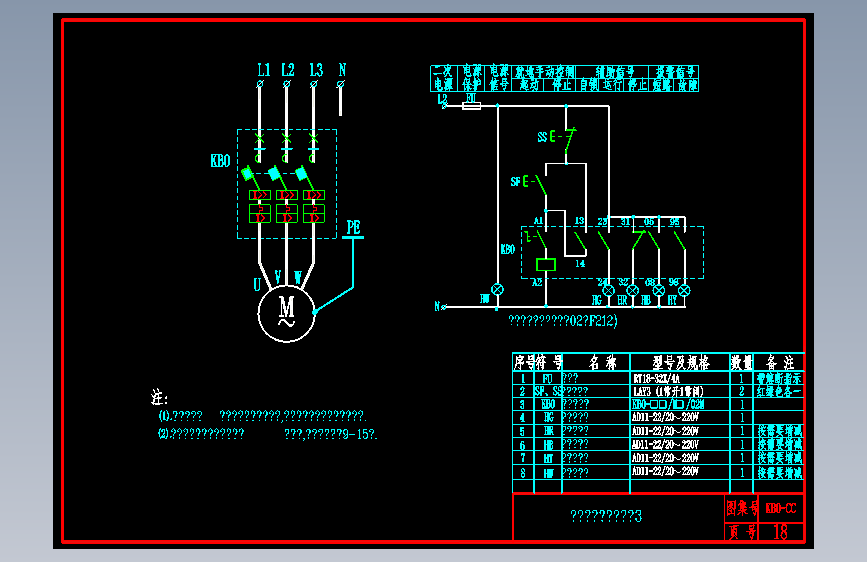Select the green KB0 coil rectangle above A2
867x562 pixels.
tap(546, 265)
